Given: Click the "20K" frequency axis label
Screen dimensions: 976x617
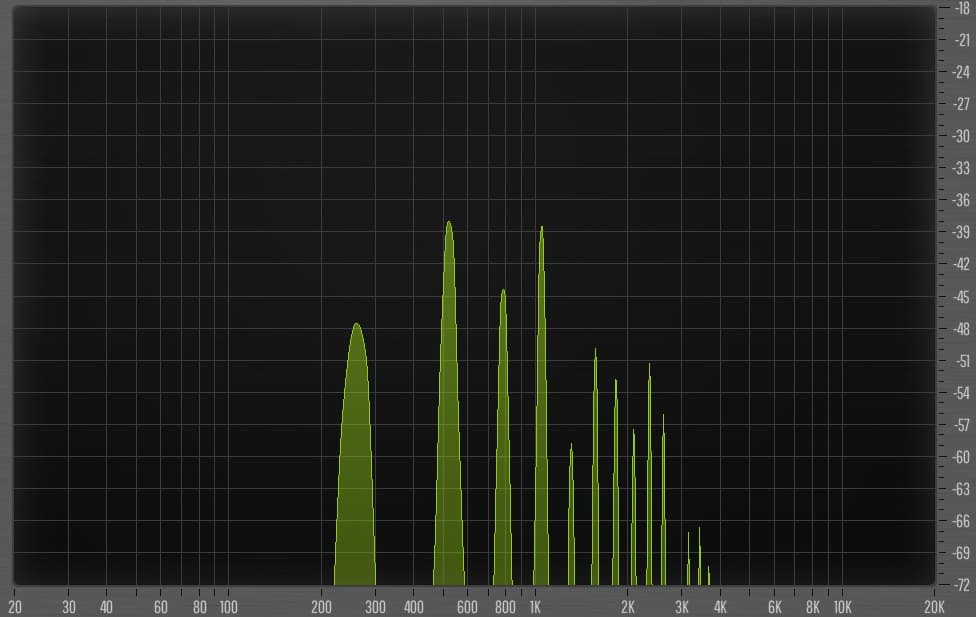Looking at the screenshot, I should [934, 607].
